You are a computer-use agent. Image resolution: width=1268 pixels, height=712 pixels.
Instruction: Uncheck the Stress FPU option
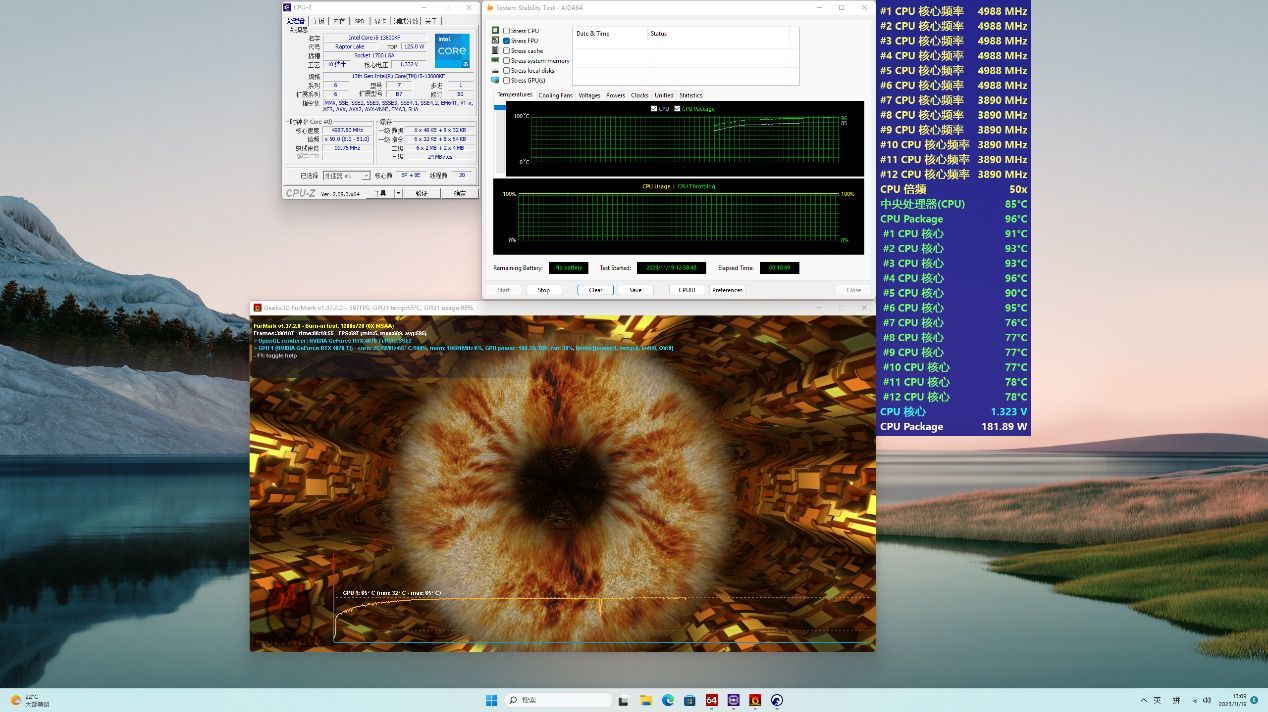tap(507, 41)
